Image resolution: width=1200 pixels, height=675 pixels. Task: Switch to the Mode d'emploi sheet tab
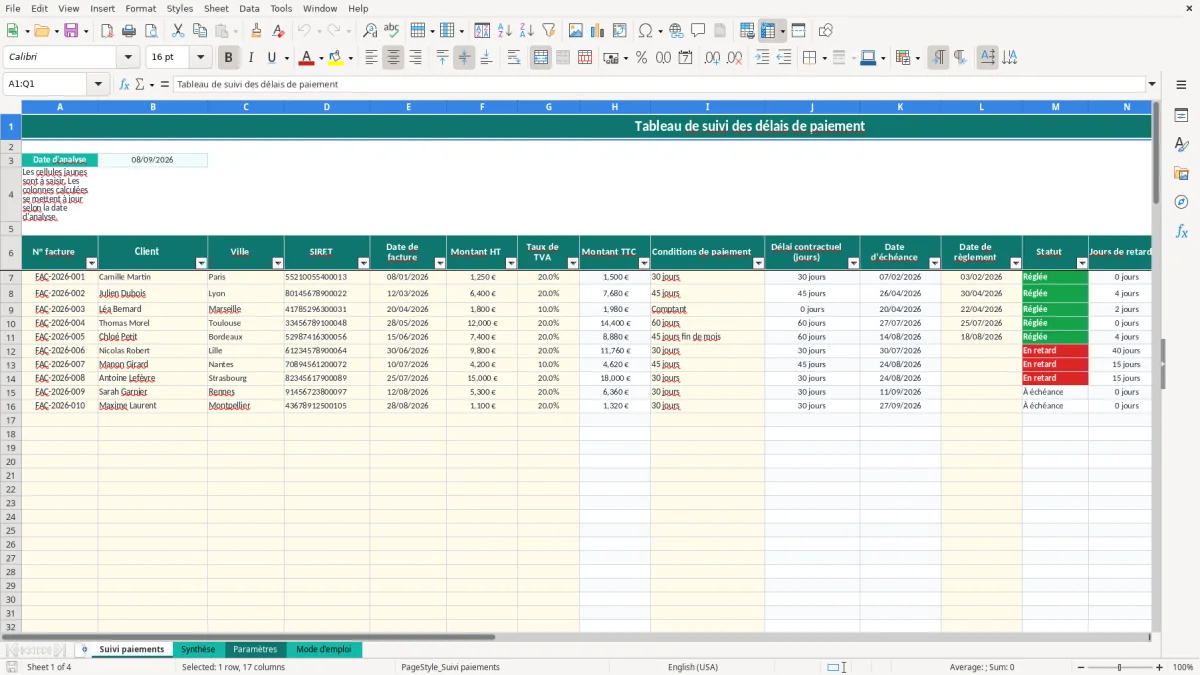324,649
